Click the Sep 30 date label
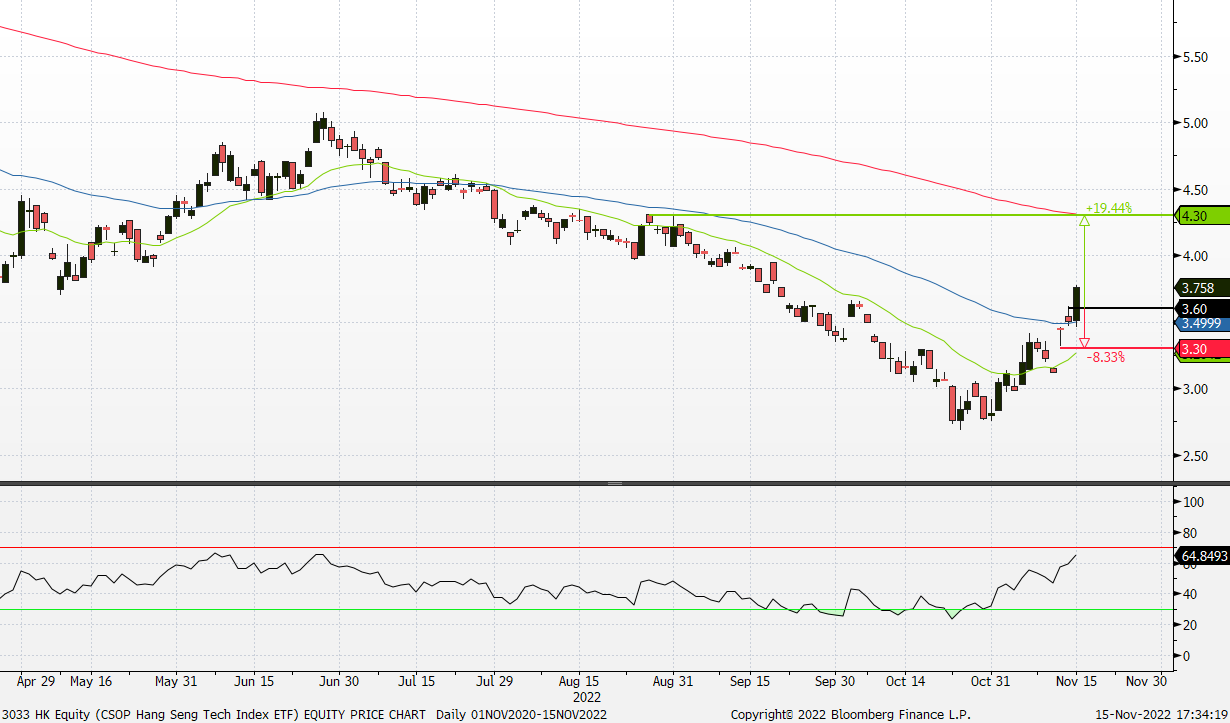The width and height of the screenshot is (1230, 723). tap(834, 681)
